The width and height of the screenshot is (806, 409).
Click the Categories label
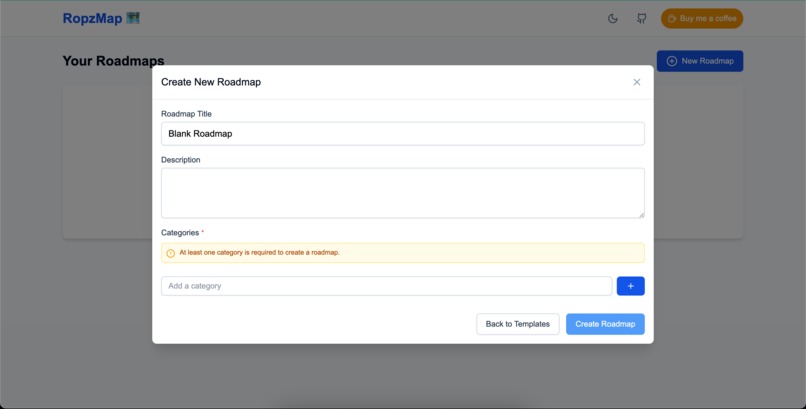[x=180, y=233]
